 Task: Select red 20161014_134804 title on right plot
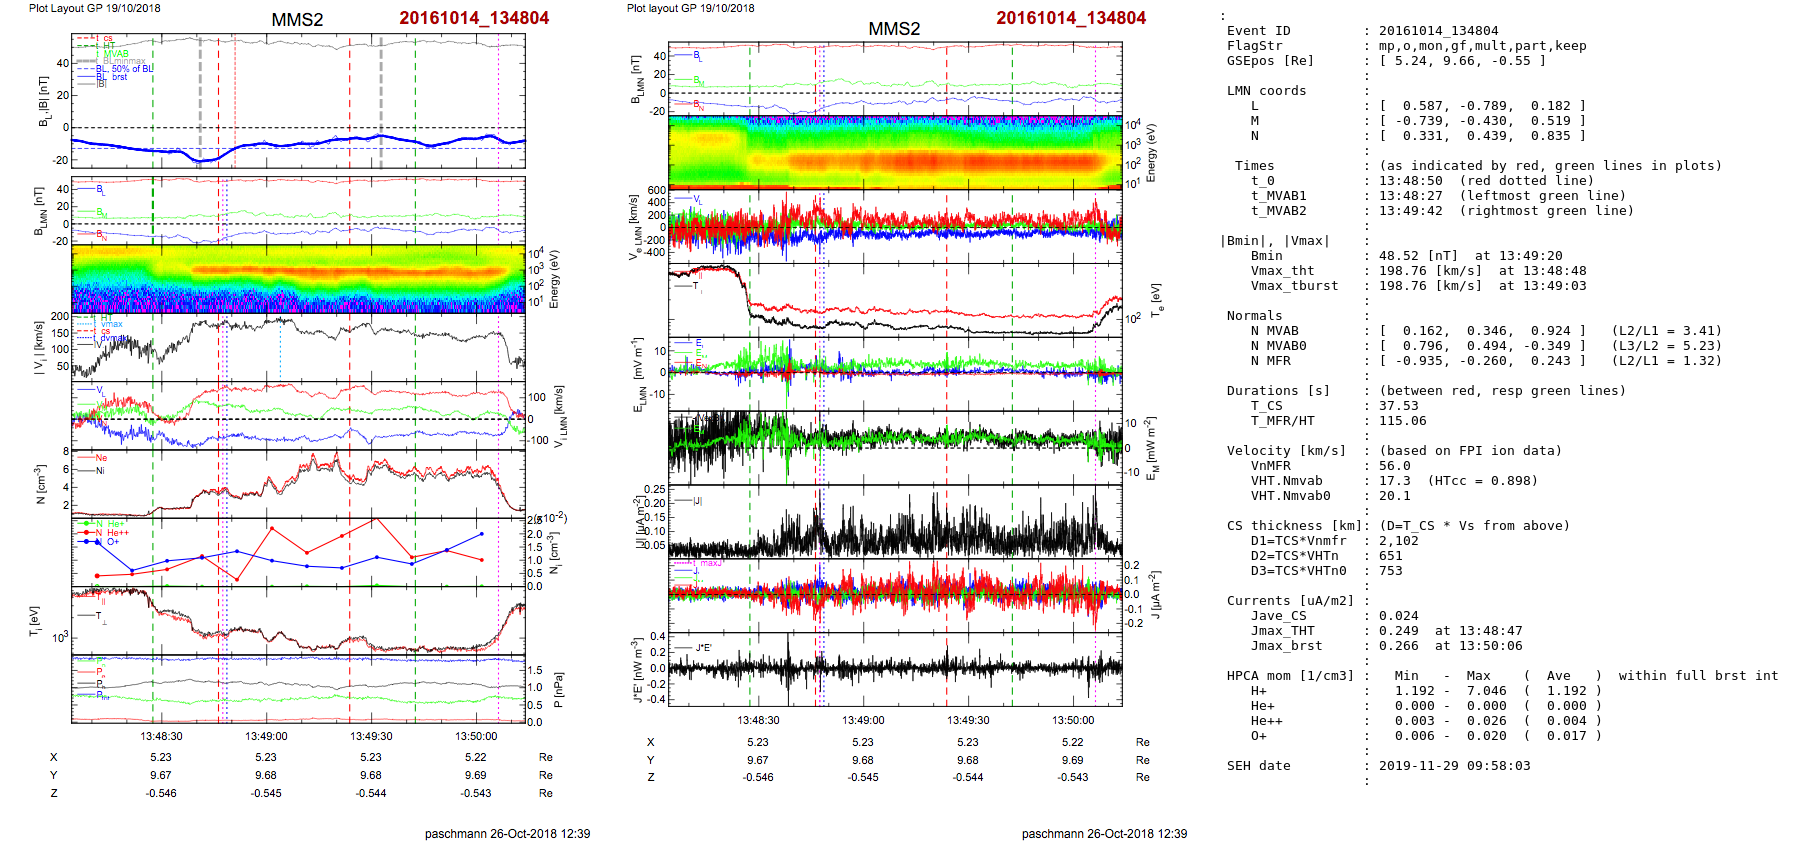pos(1071,18)
